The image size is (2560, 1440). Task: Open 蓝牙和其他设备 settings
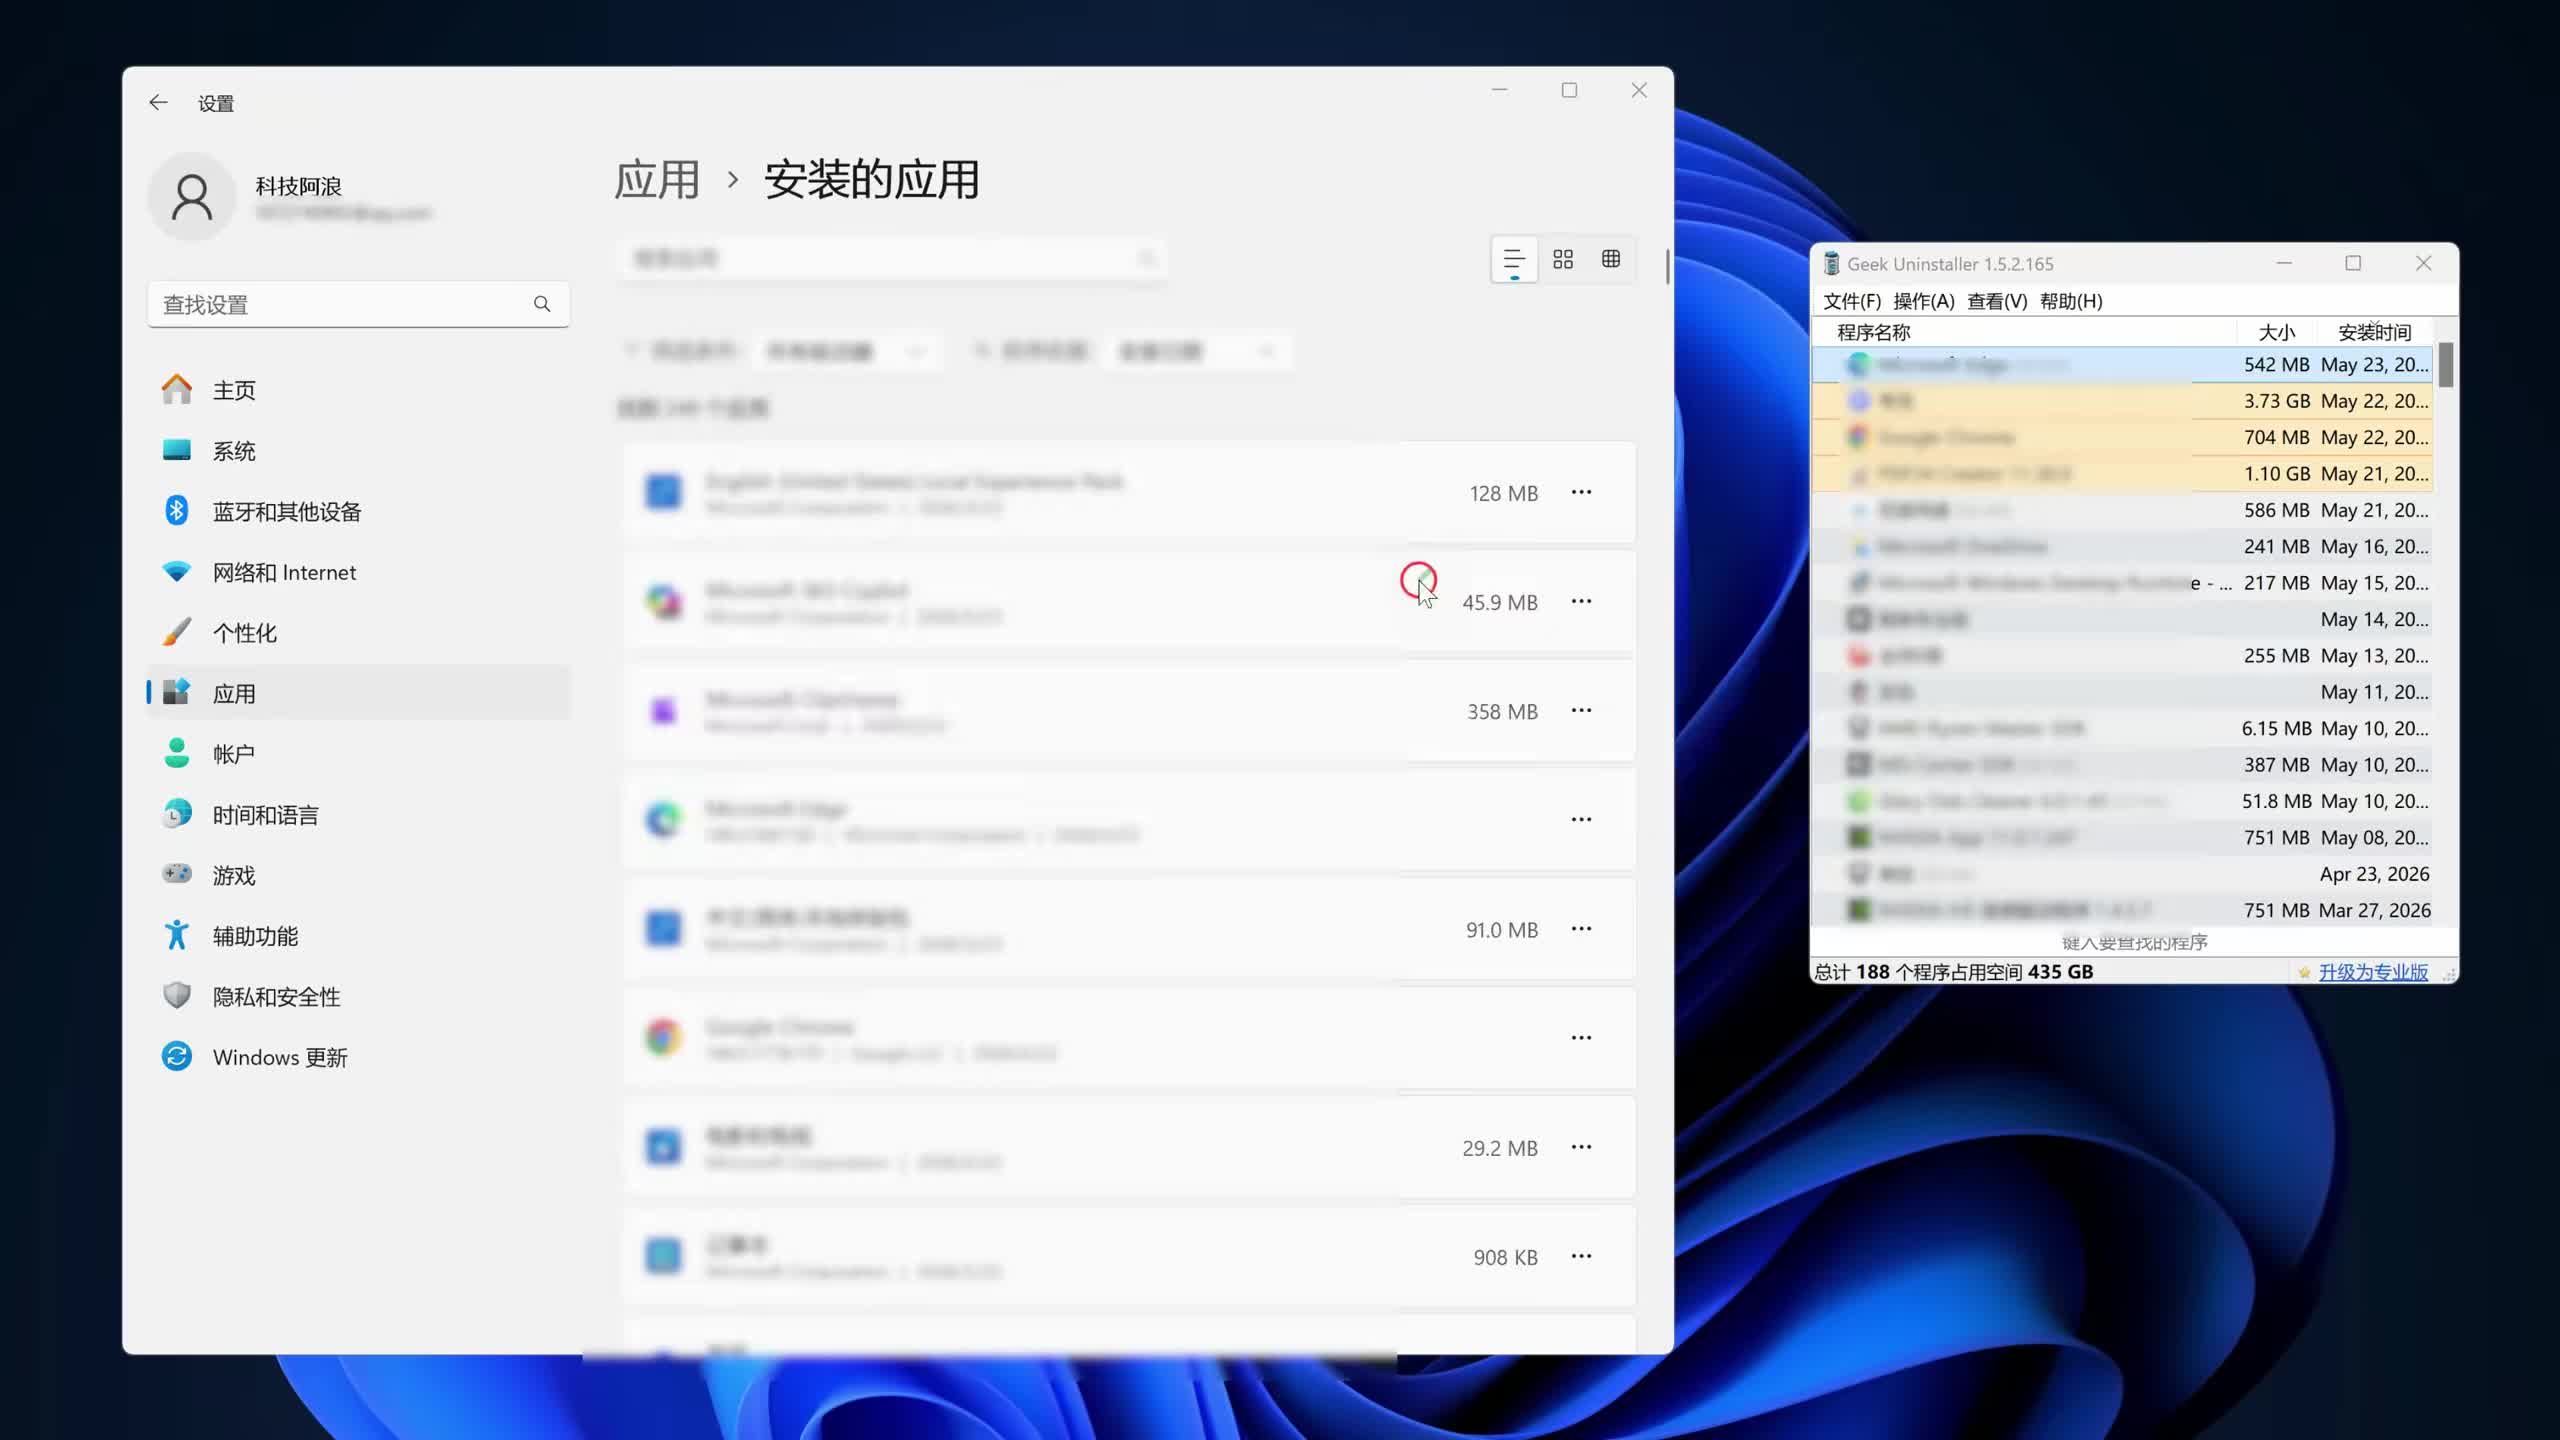click(358, 512)
